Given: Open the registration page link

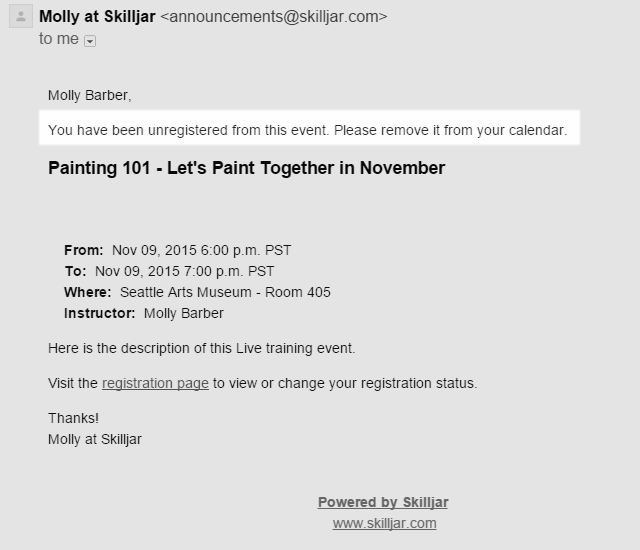Looking at the screenshot, I should tap(155, 383).
